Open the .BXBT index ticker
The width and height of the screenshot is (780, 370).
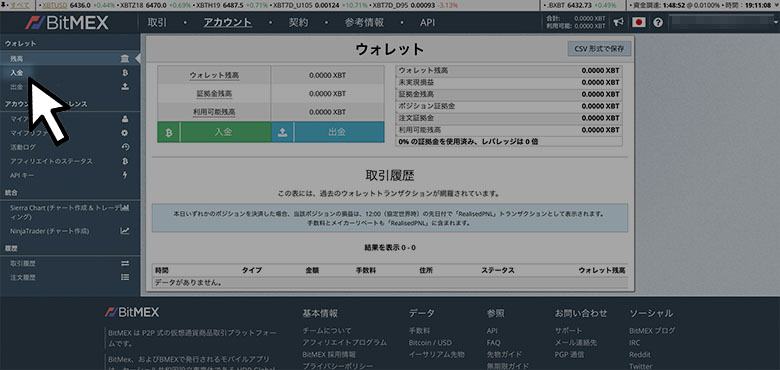(555, 5)
